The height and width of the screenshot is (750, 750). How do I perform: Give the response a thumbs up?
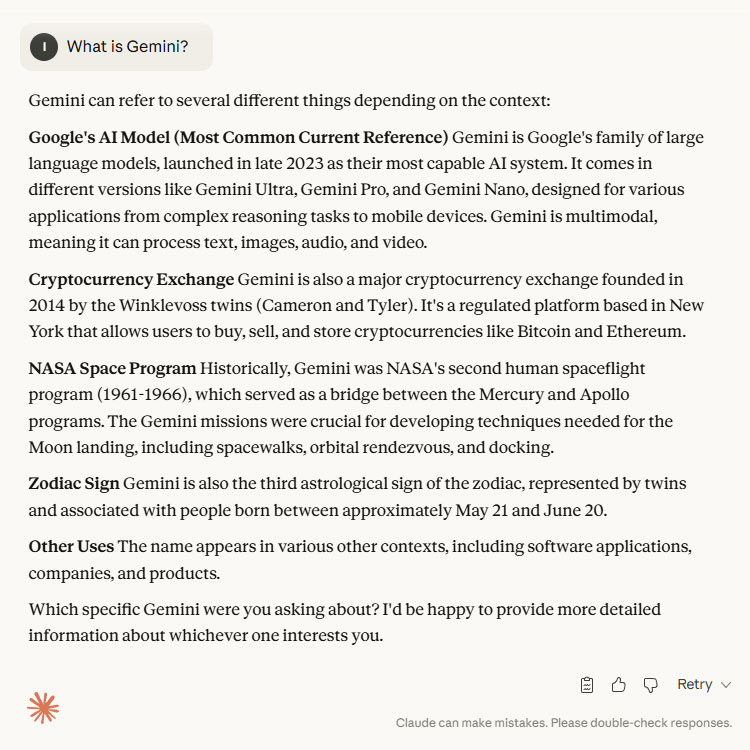click(x=618, y=685)
